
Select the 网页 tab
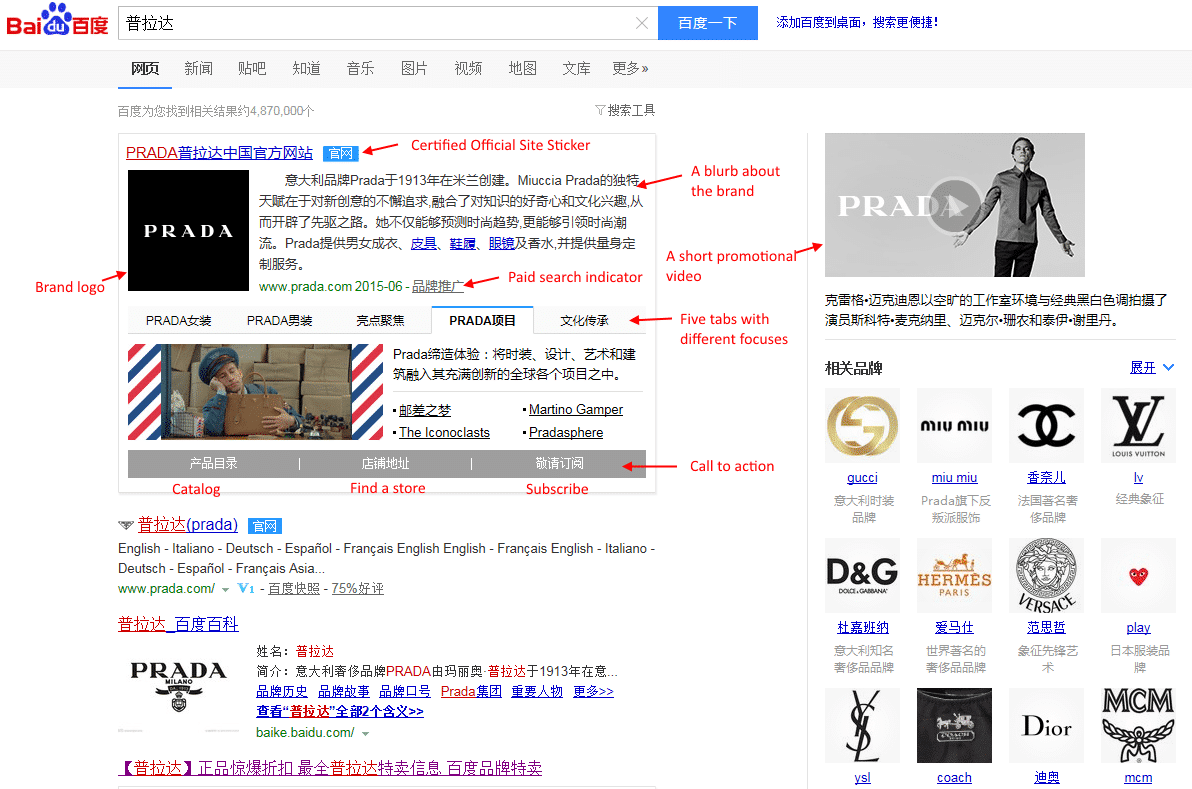coord(144,68)
